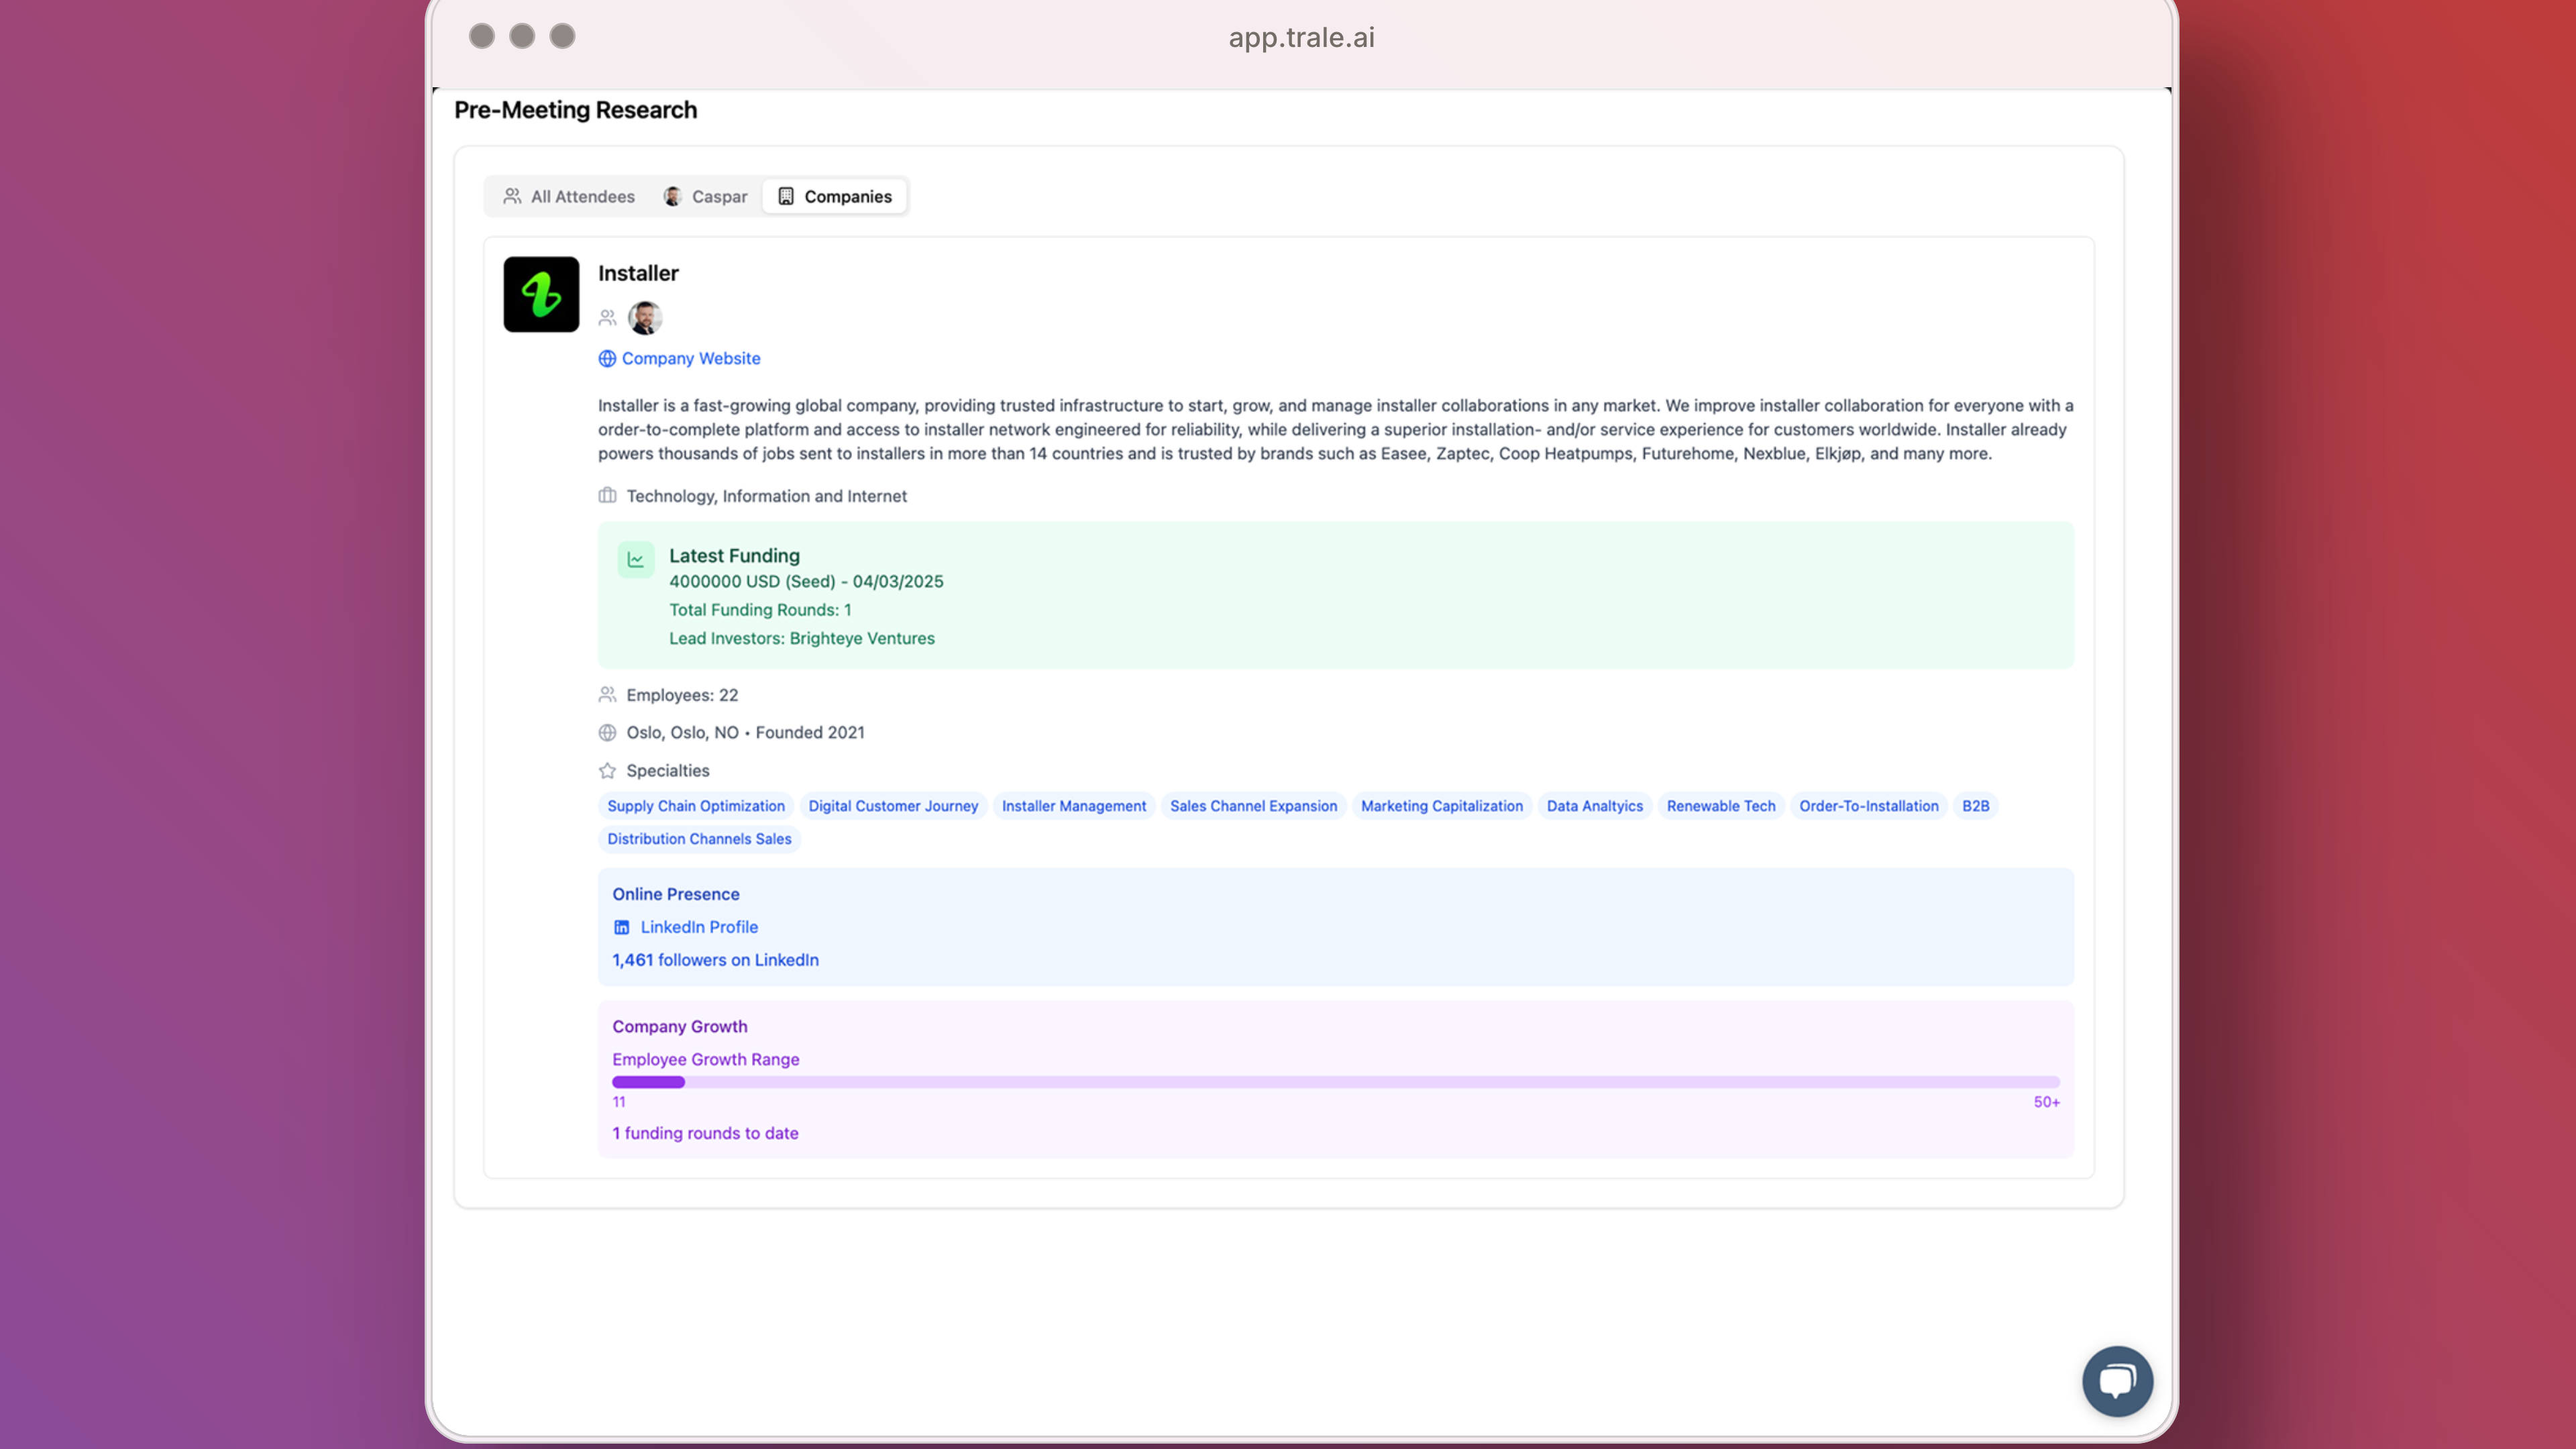Select the Order-To-Installation tag
The image size is (2576, 1449).
coord(1869,806)
